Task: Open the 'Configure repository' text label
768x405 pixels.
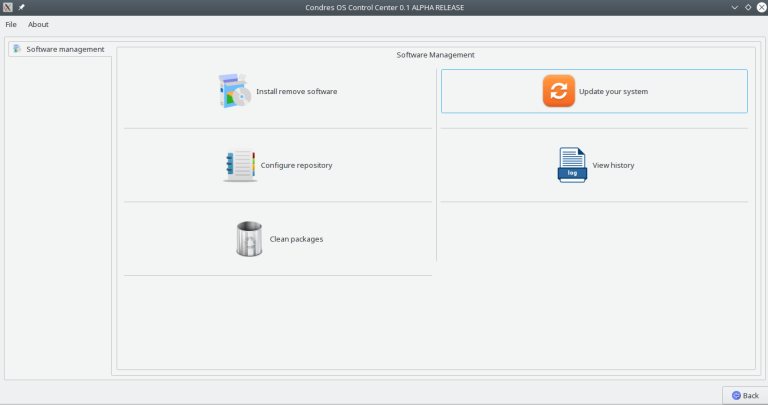Action: point(296,165)
